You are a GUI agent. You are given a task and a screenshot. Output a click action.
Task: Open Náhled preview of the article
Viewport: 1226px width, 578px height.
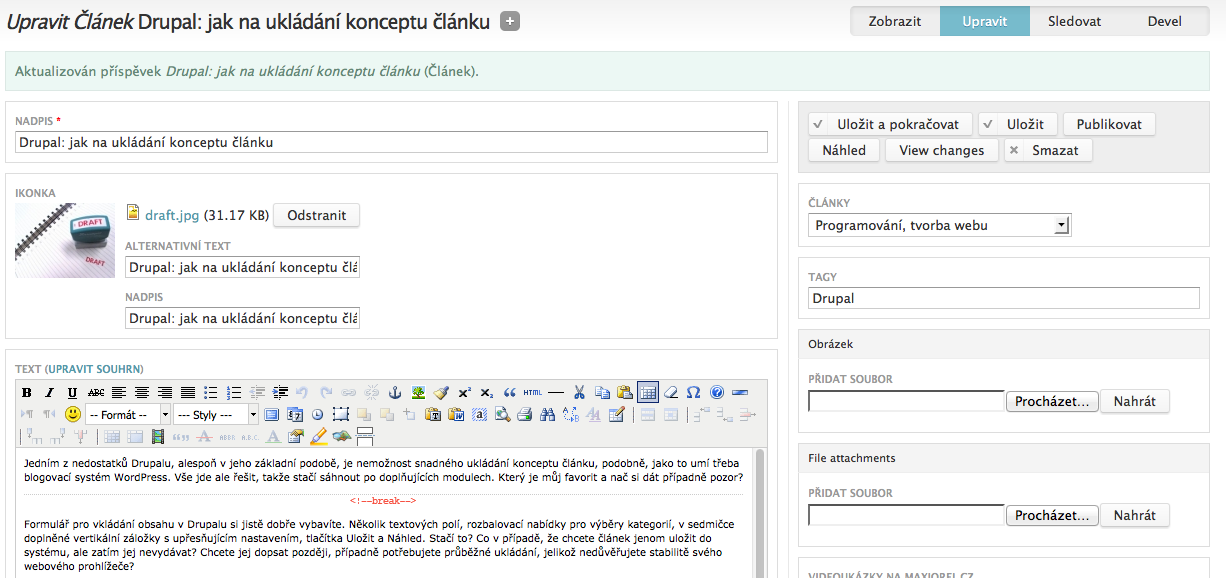(x=844, y=150)
